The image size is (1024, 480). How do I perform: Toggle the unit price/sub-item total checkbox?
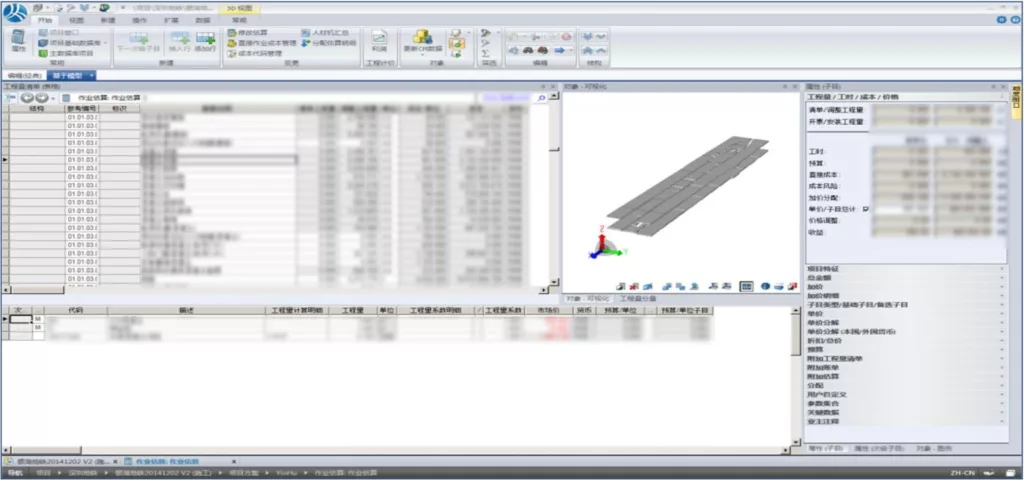click(x=866, y=209)
